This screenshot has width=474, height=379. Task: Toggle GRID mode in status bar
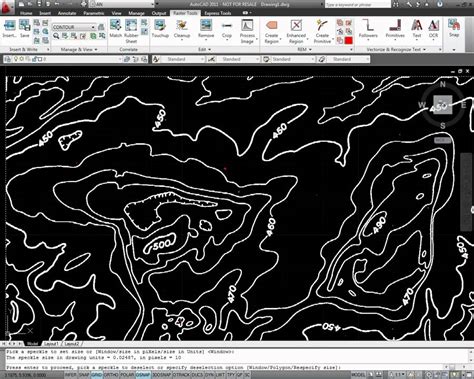point(97,375)
